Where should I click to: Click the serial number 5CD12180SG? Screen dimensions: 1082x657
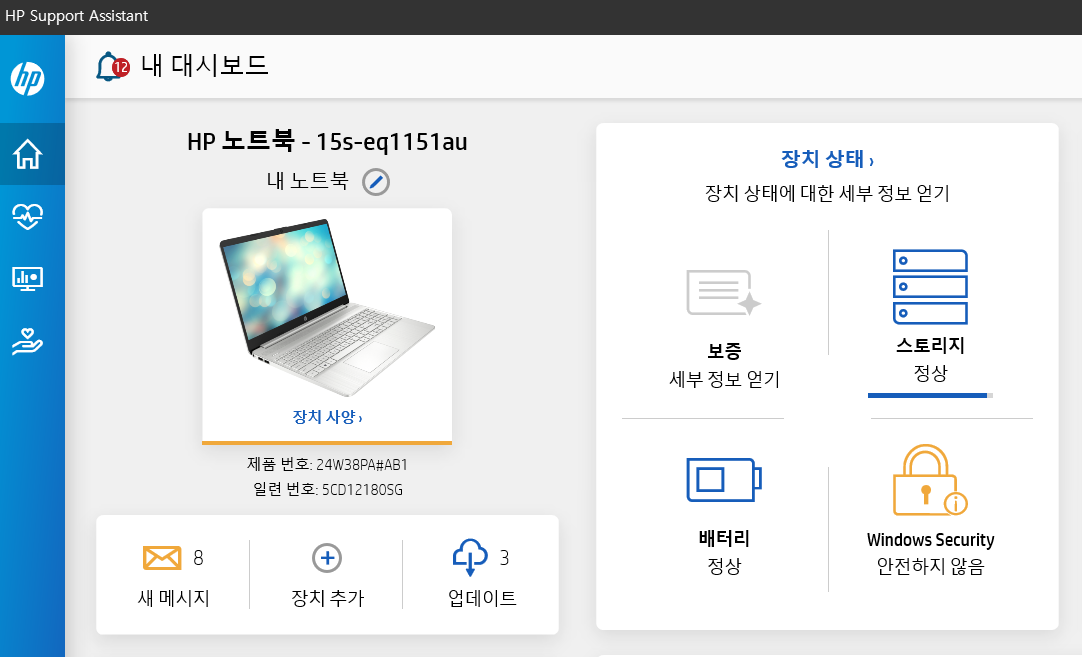tap(362, 489)
